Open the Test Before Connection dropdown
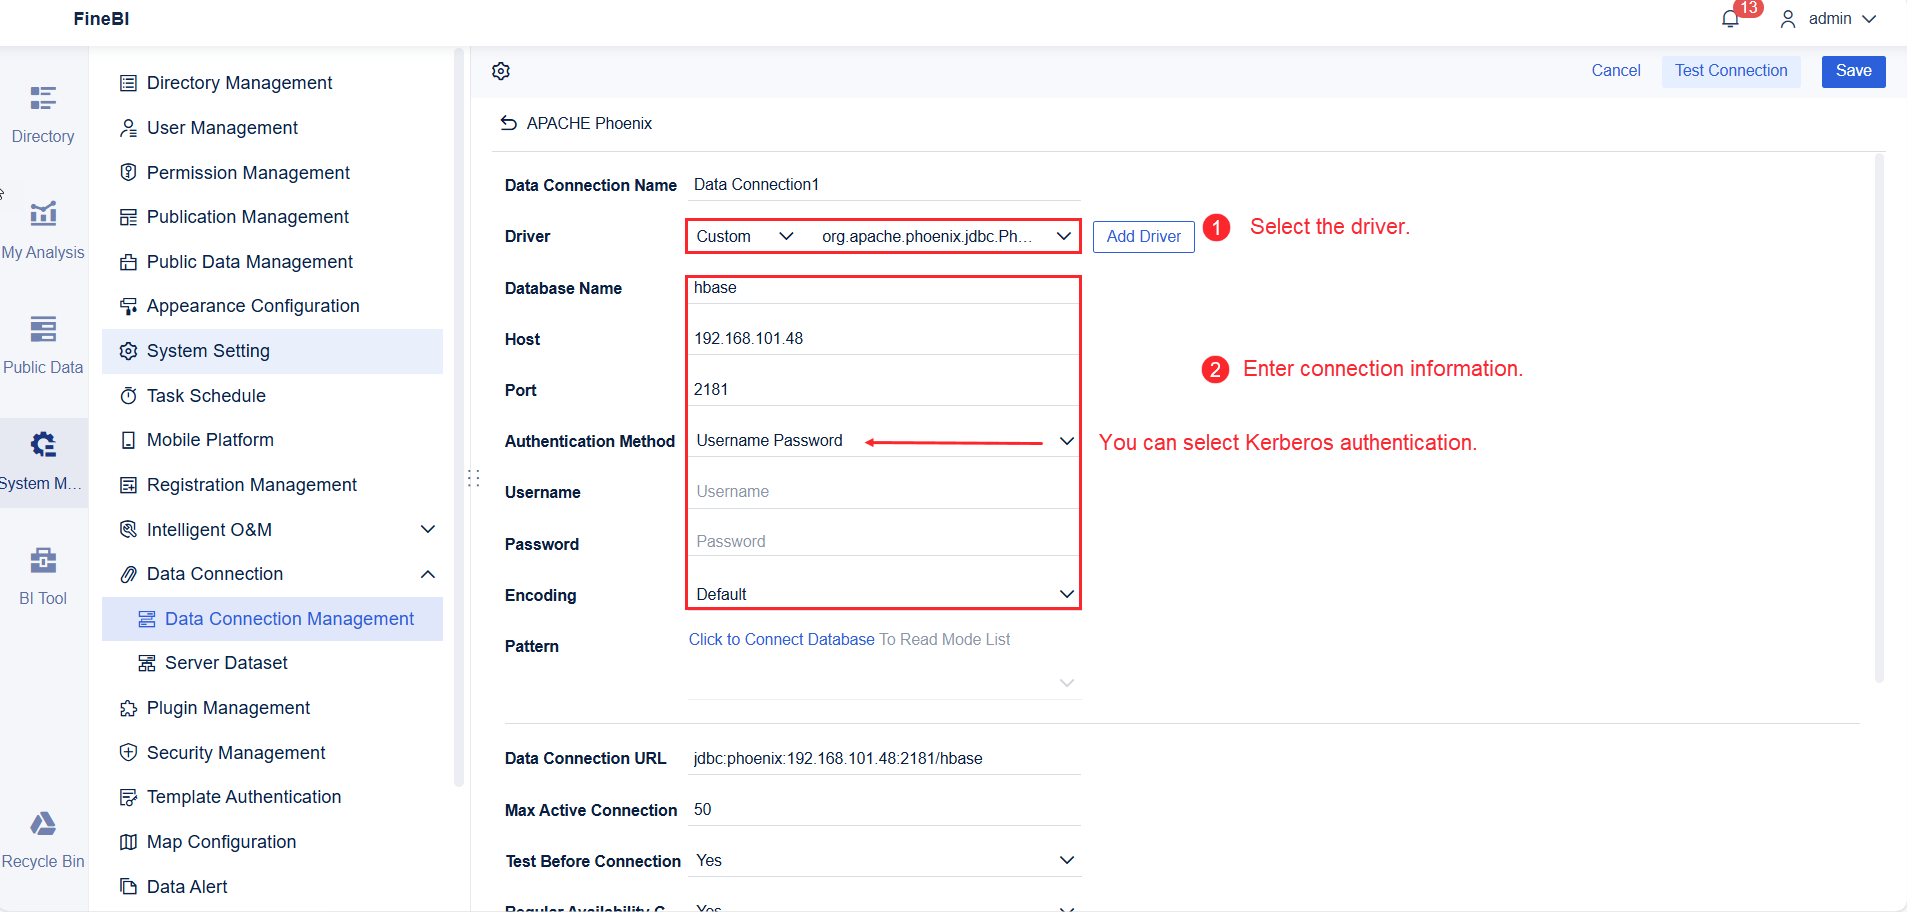 [885, 861]
